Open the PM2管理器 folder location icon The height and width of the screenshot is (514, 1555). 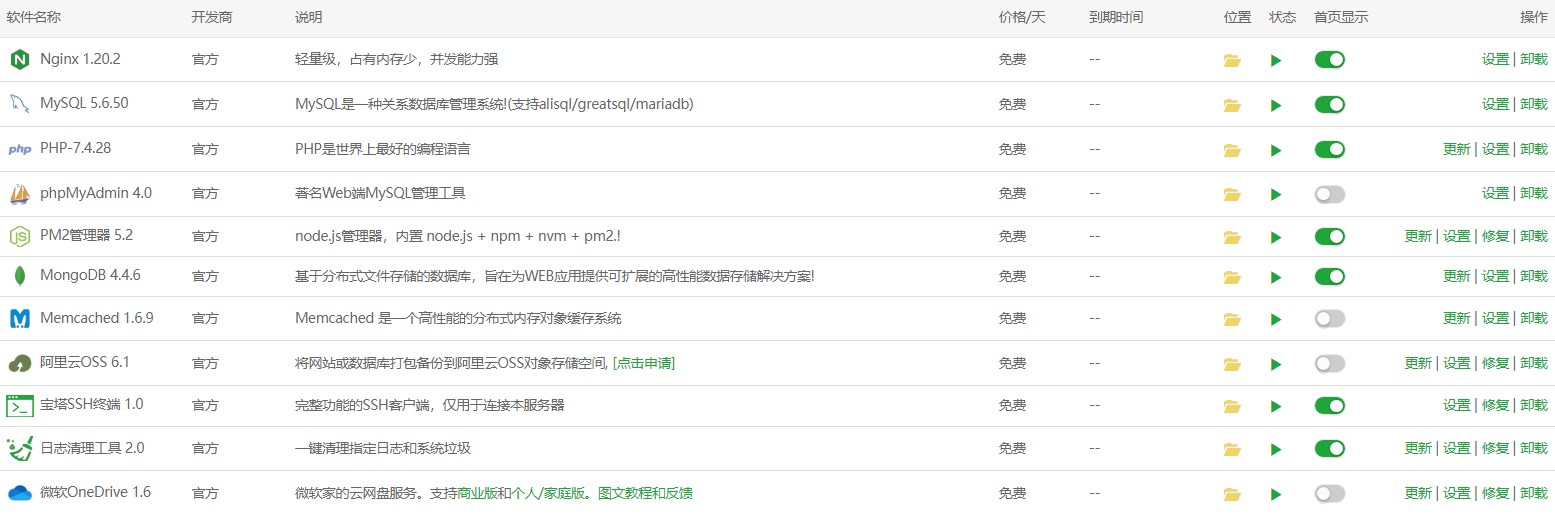click(1231, 237)
